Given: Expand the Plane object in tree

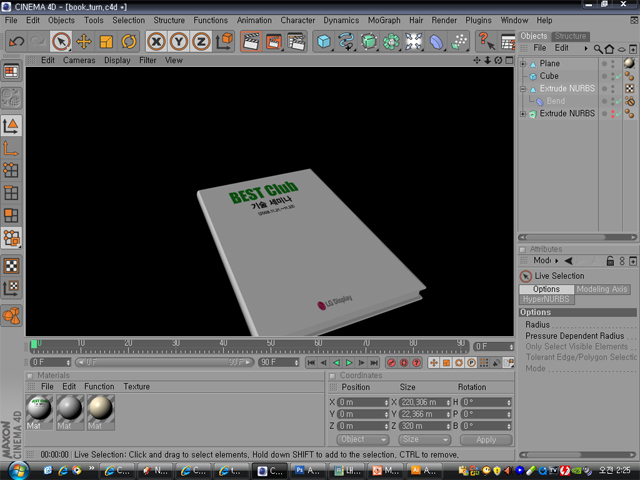Looking at the screenshot, I should point(523,64).
